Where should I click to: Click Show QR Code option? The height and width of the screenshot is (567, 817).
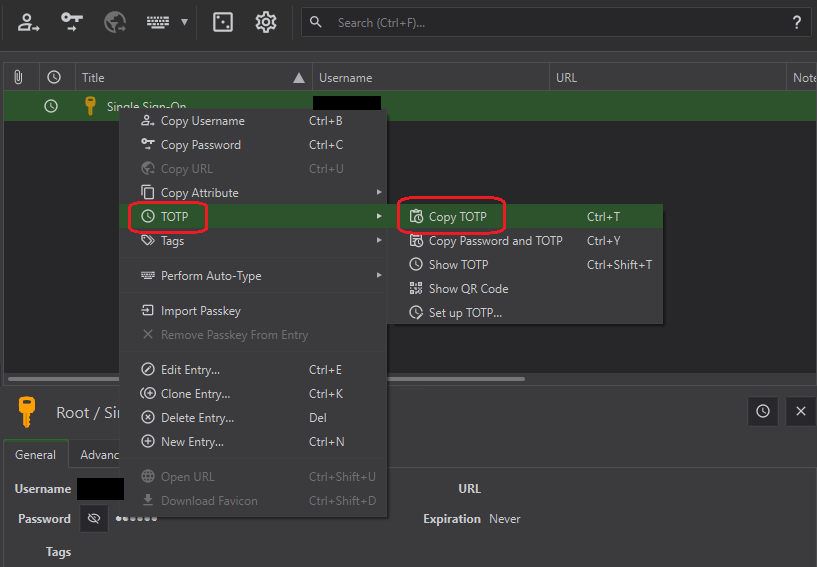pyautogui.click(x=525, y=289)
